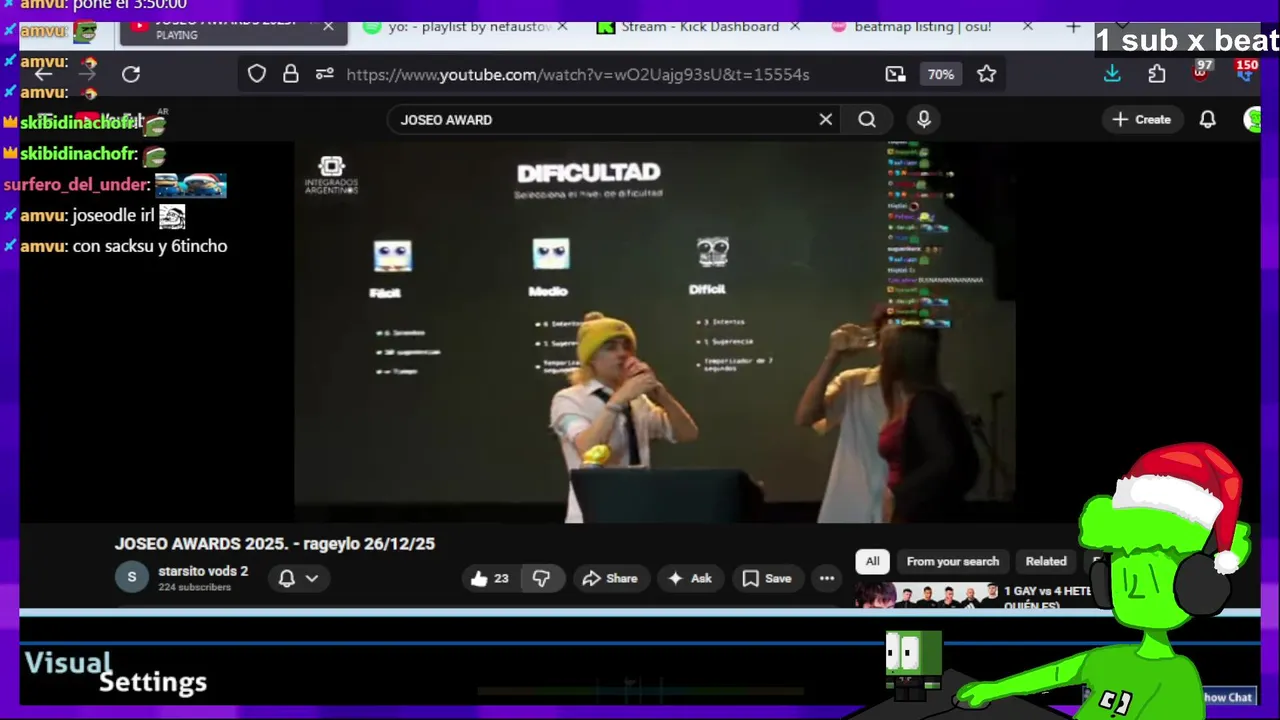Share the video
This screenshot has width=1280, height=720.
point(610,578)
